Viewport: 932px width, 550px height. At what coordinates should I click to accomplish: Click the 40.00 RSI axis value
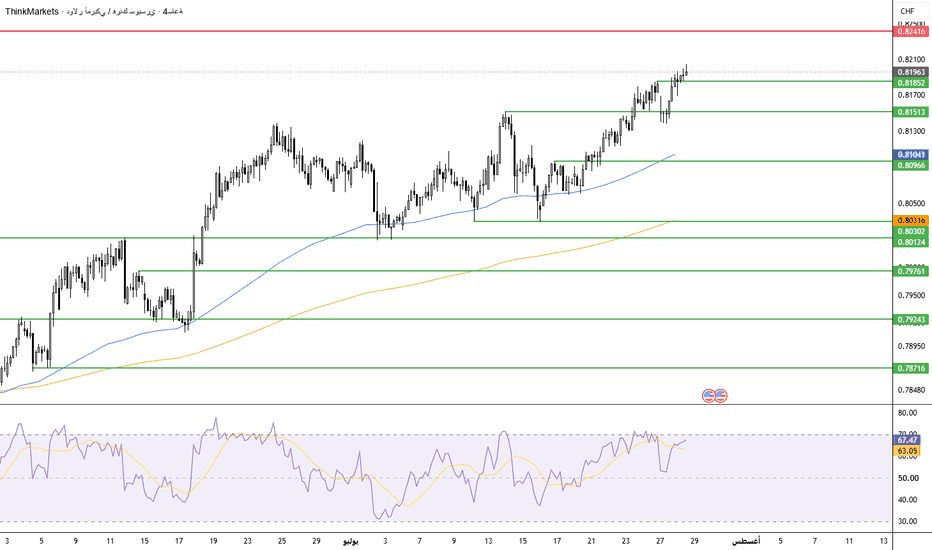pos(908,500)
